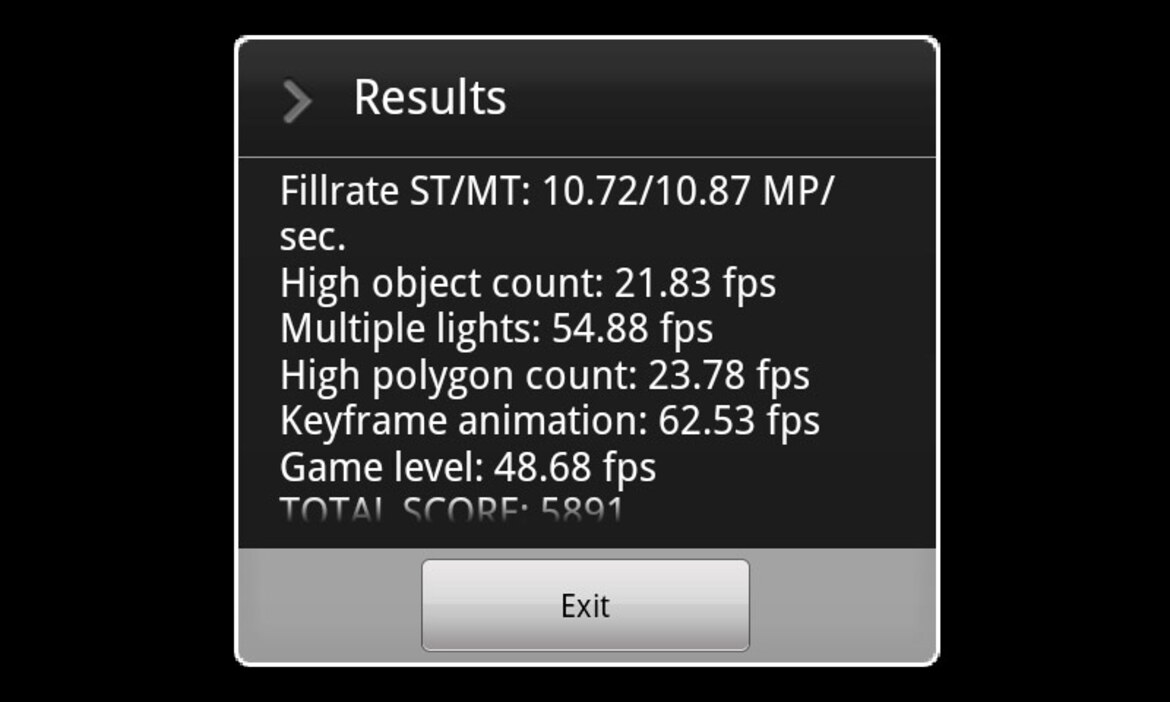Select the Results dialog title text
Image resolution: width=1170 pixels, height=702 pixels.
(430, 97)
